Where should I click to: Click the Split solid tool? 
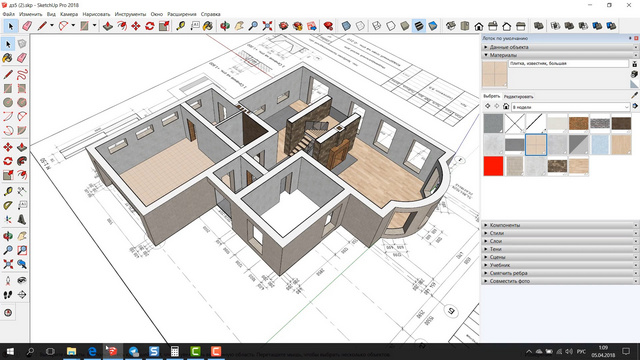coord(611,26)
